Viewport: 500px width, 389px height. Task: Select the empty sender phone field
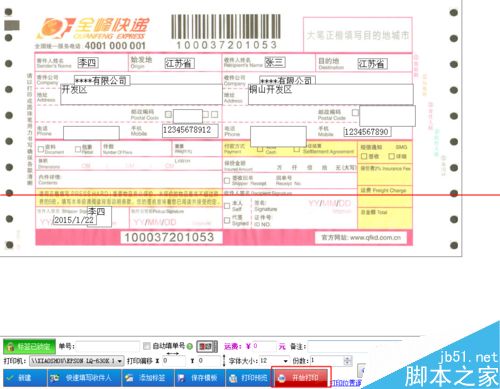[x=91, y=133]
